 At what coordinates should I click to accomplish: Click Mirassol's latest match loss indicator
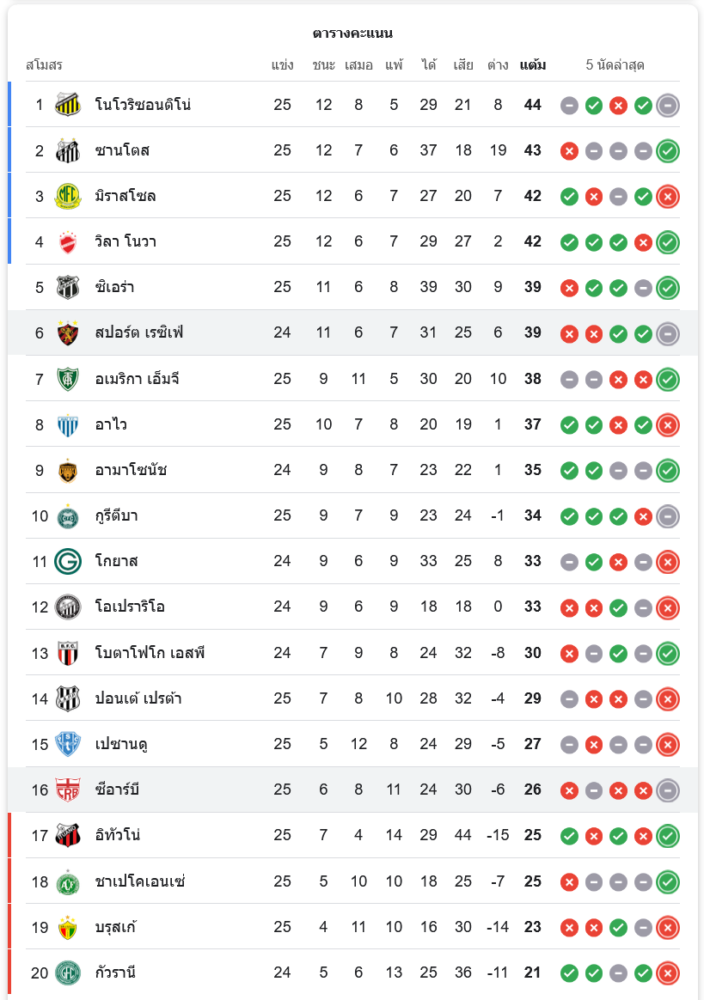(x=668, y=196)
